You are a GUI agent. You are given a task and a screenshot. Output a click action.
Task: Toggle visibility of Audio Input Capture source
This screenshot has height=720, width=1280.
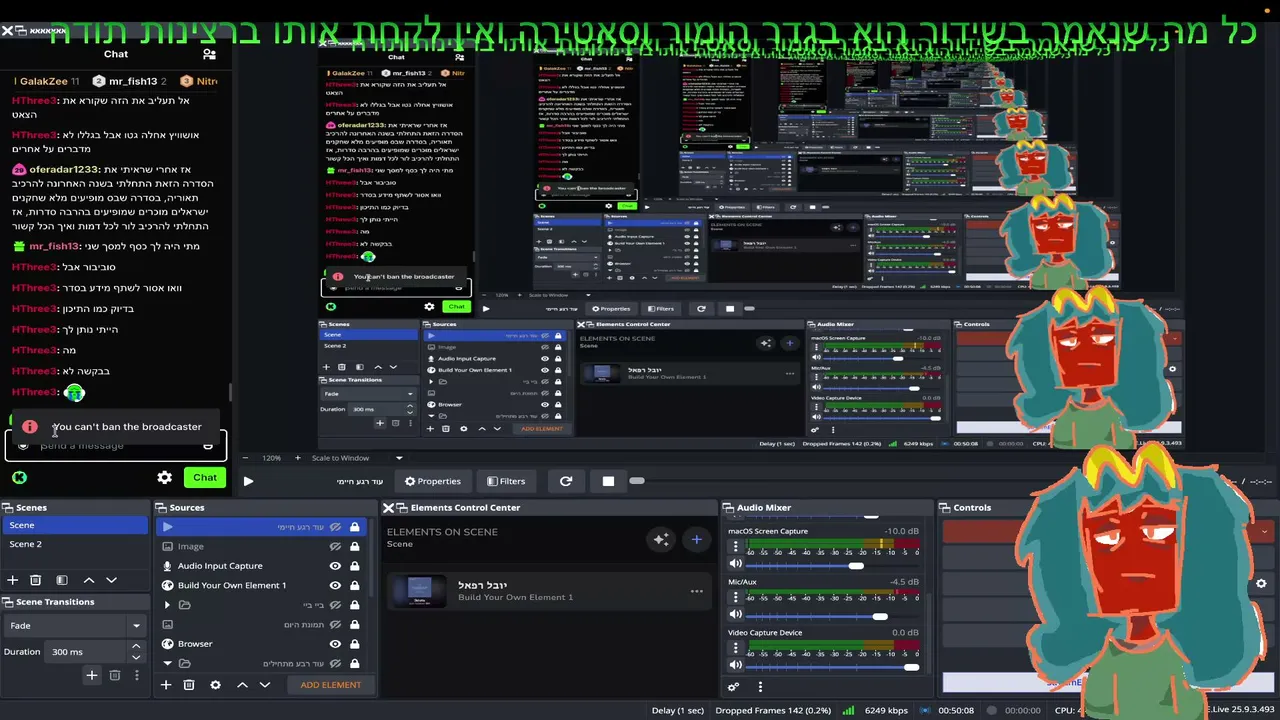point(335,566)
